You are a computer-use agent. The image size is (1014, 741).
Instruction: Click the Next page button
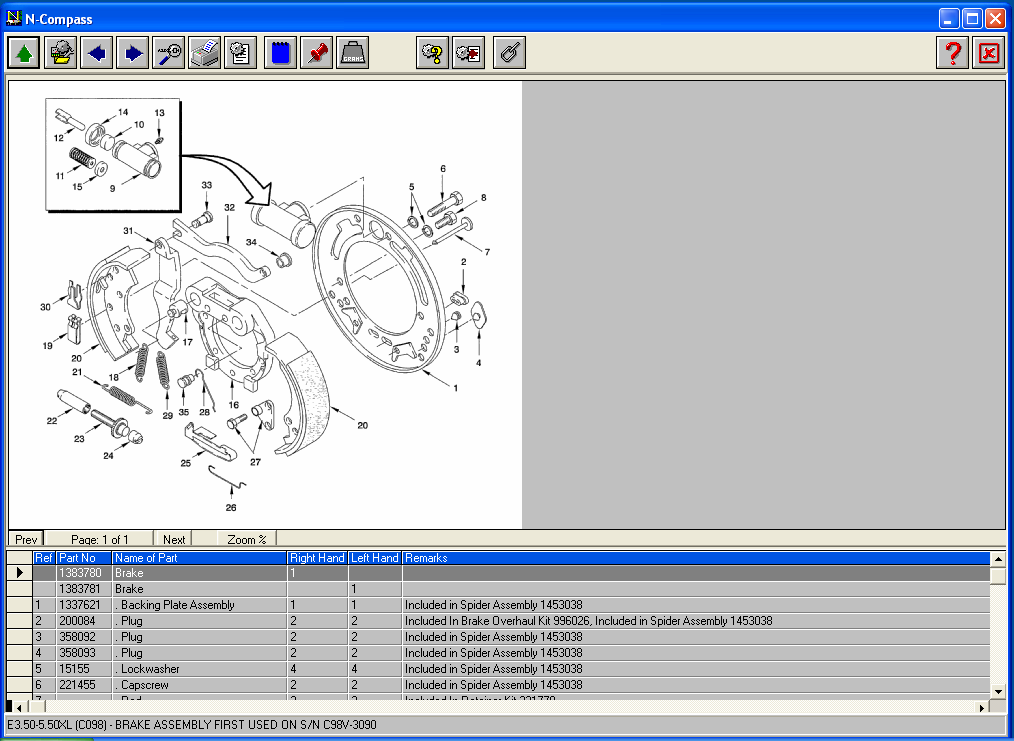174,539
